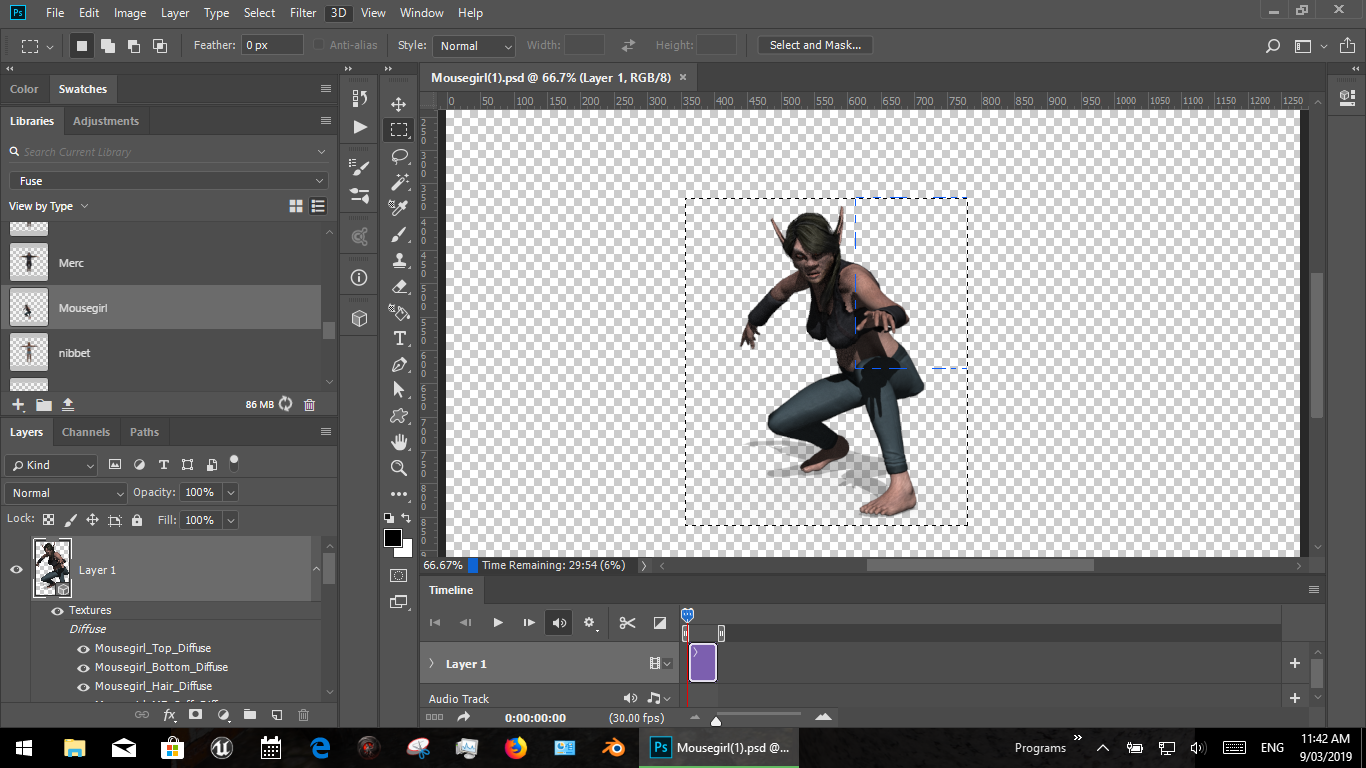The height and width of the screenshot is (768, 1366).
Task: Hide Mousegirl_Hair_Diffuse texture
Action: 84,686
